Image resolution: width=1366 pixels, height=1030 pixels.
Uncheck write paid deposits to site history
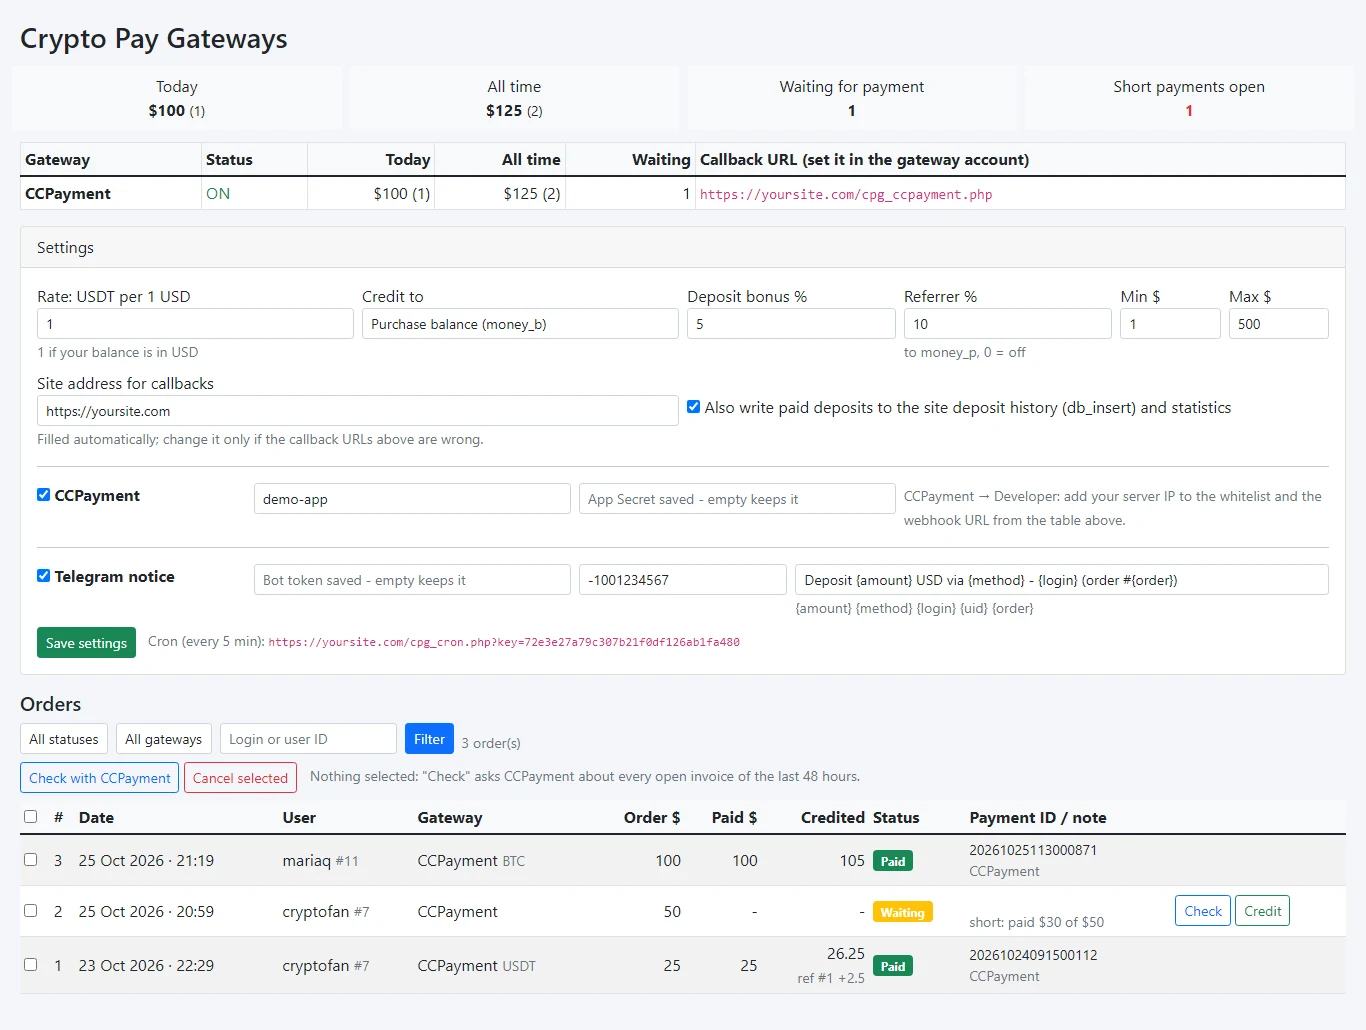click(x=693, y=407)
